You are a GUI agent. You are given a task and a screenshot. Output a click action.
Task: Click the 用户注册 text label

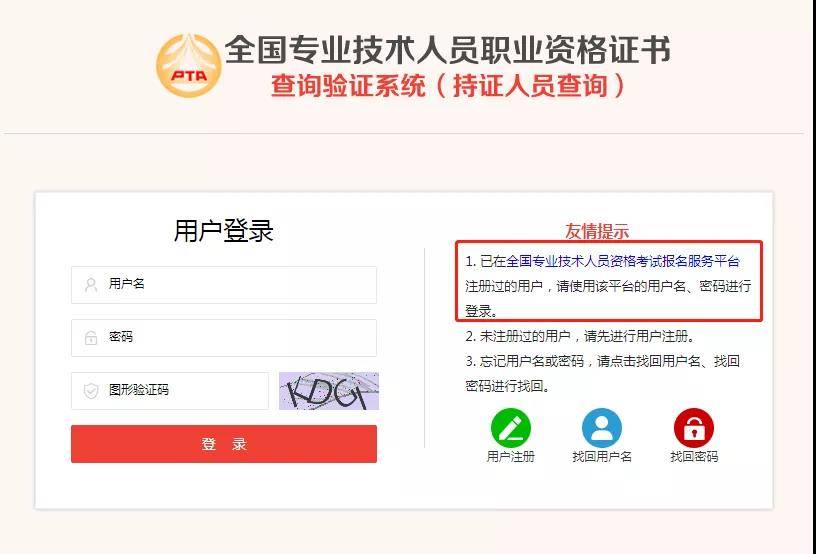click(511, 457)
